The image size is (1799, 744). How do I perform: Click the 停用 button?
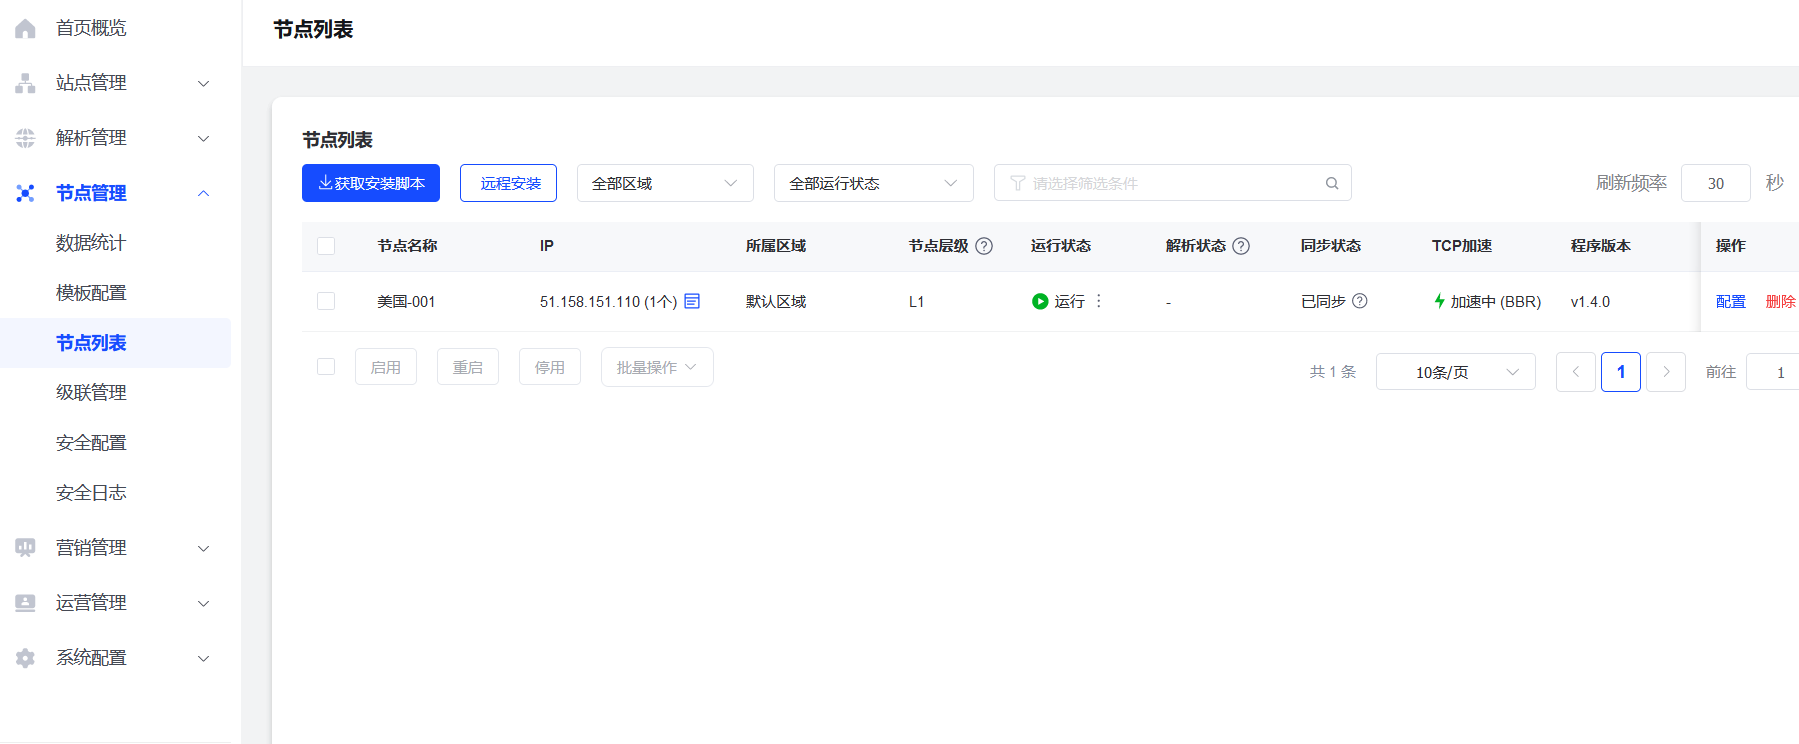click(550, 367)
